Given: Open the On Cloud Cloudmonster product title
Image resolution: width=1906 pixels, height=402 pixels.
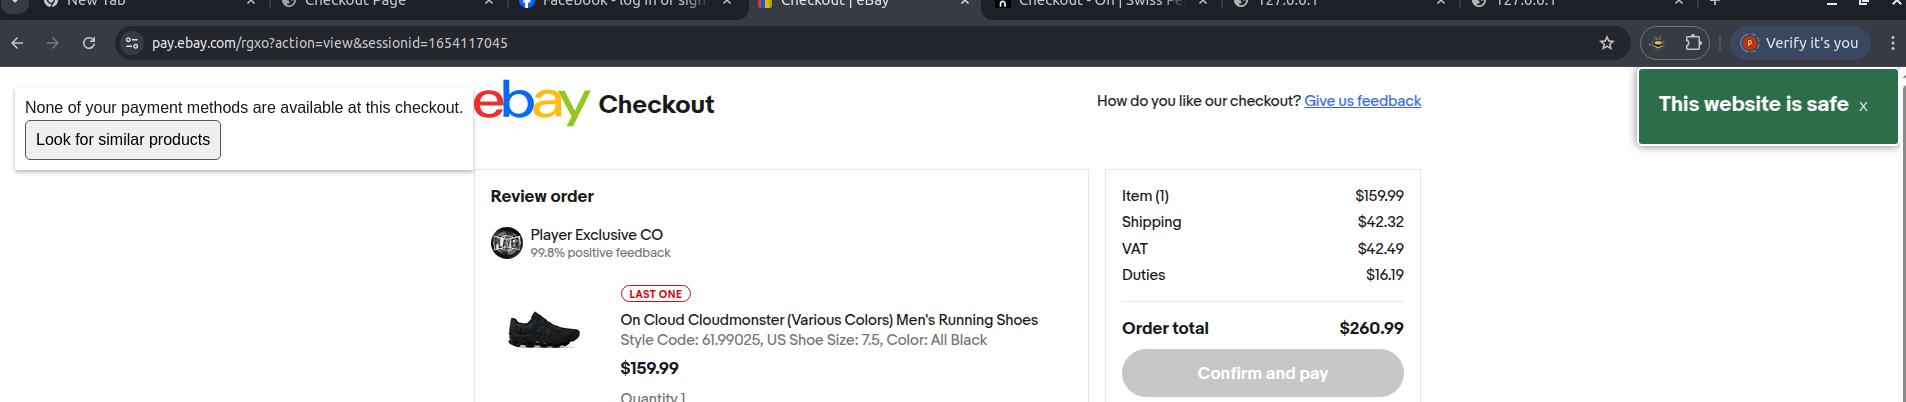Looking at the screenshot, I should [x=829, y=320].
